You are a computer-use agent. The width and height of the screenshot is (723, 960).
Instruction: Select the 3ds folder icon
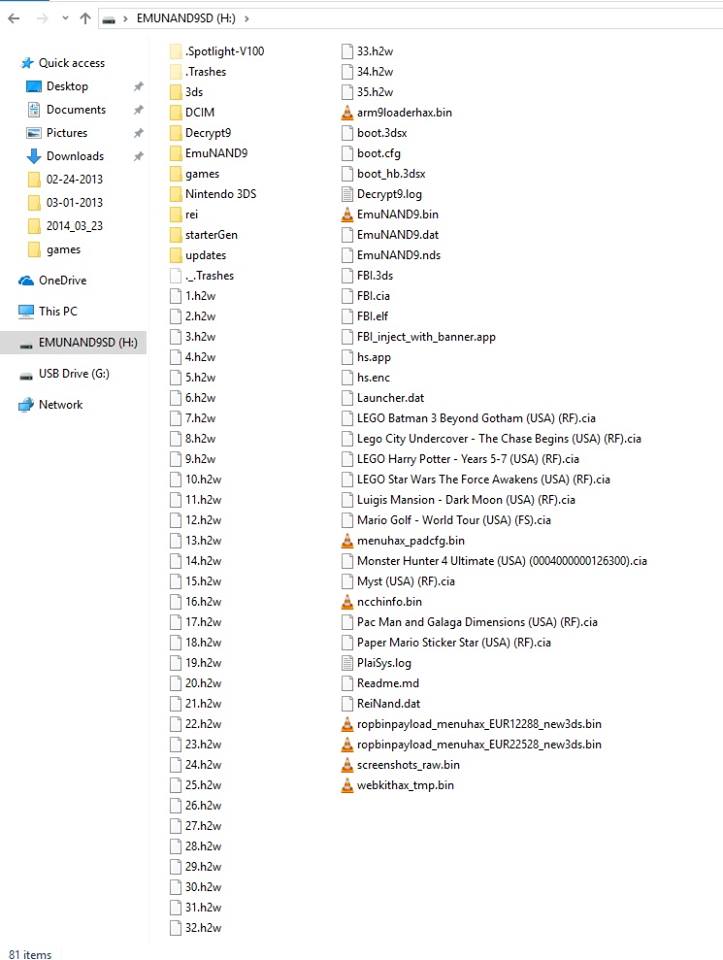coord(176,92)
